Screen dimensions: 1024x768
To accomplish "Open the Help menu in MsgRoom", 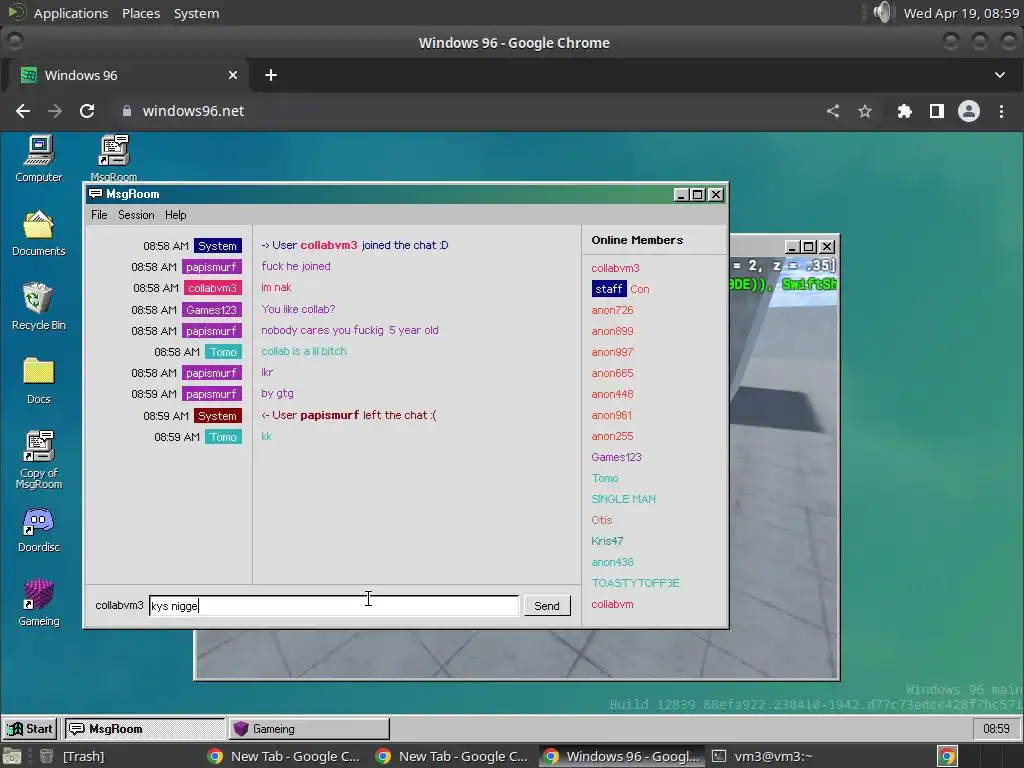I will tap(175, 215).
